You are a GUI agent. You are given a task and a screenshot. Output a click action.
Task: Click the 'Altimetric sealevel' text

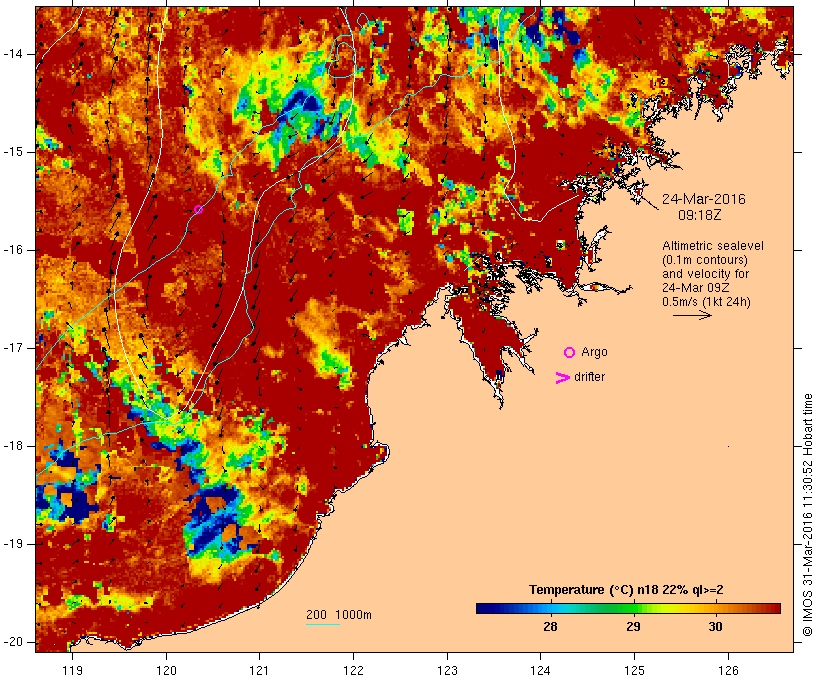[713, 246]
